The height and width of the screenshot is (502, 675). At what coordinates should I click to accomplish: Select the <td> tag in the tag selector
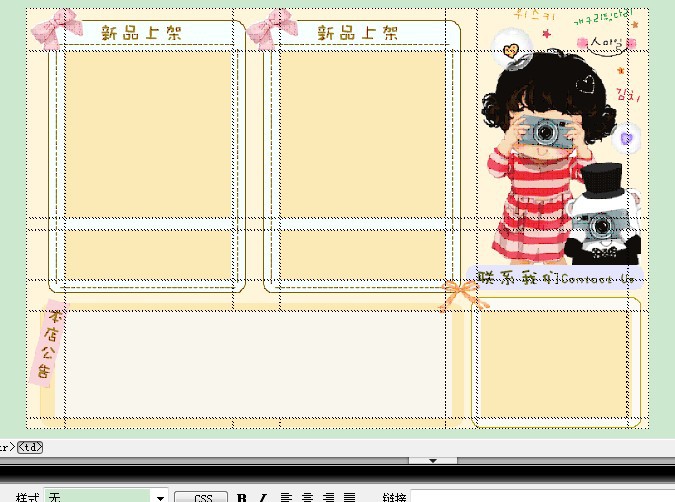tap(30, 447)
